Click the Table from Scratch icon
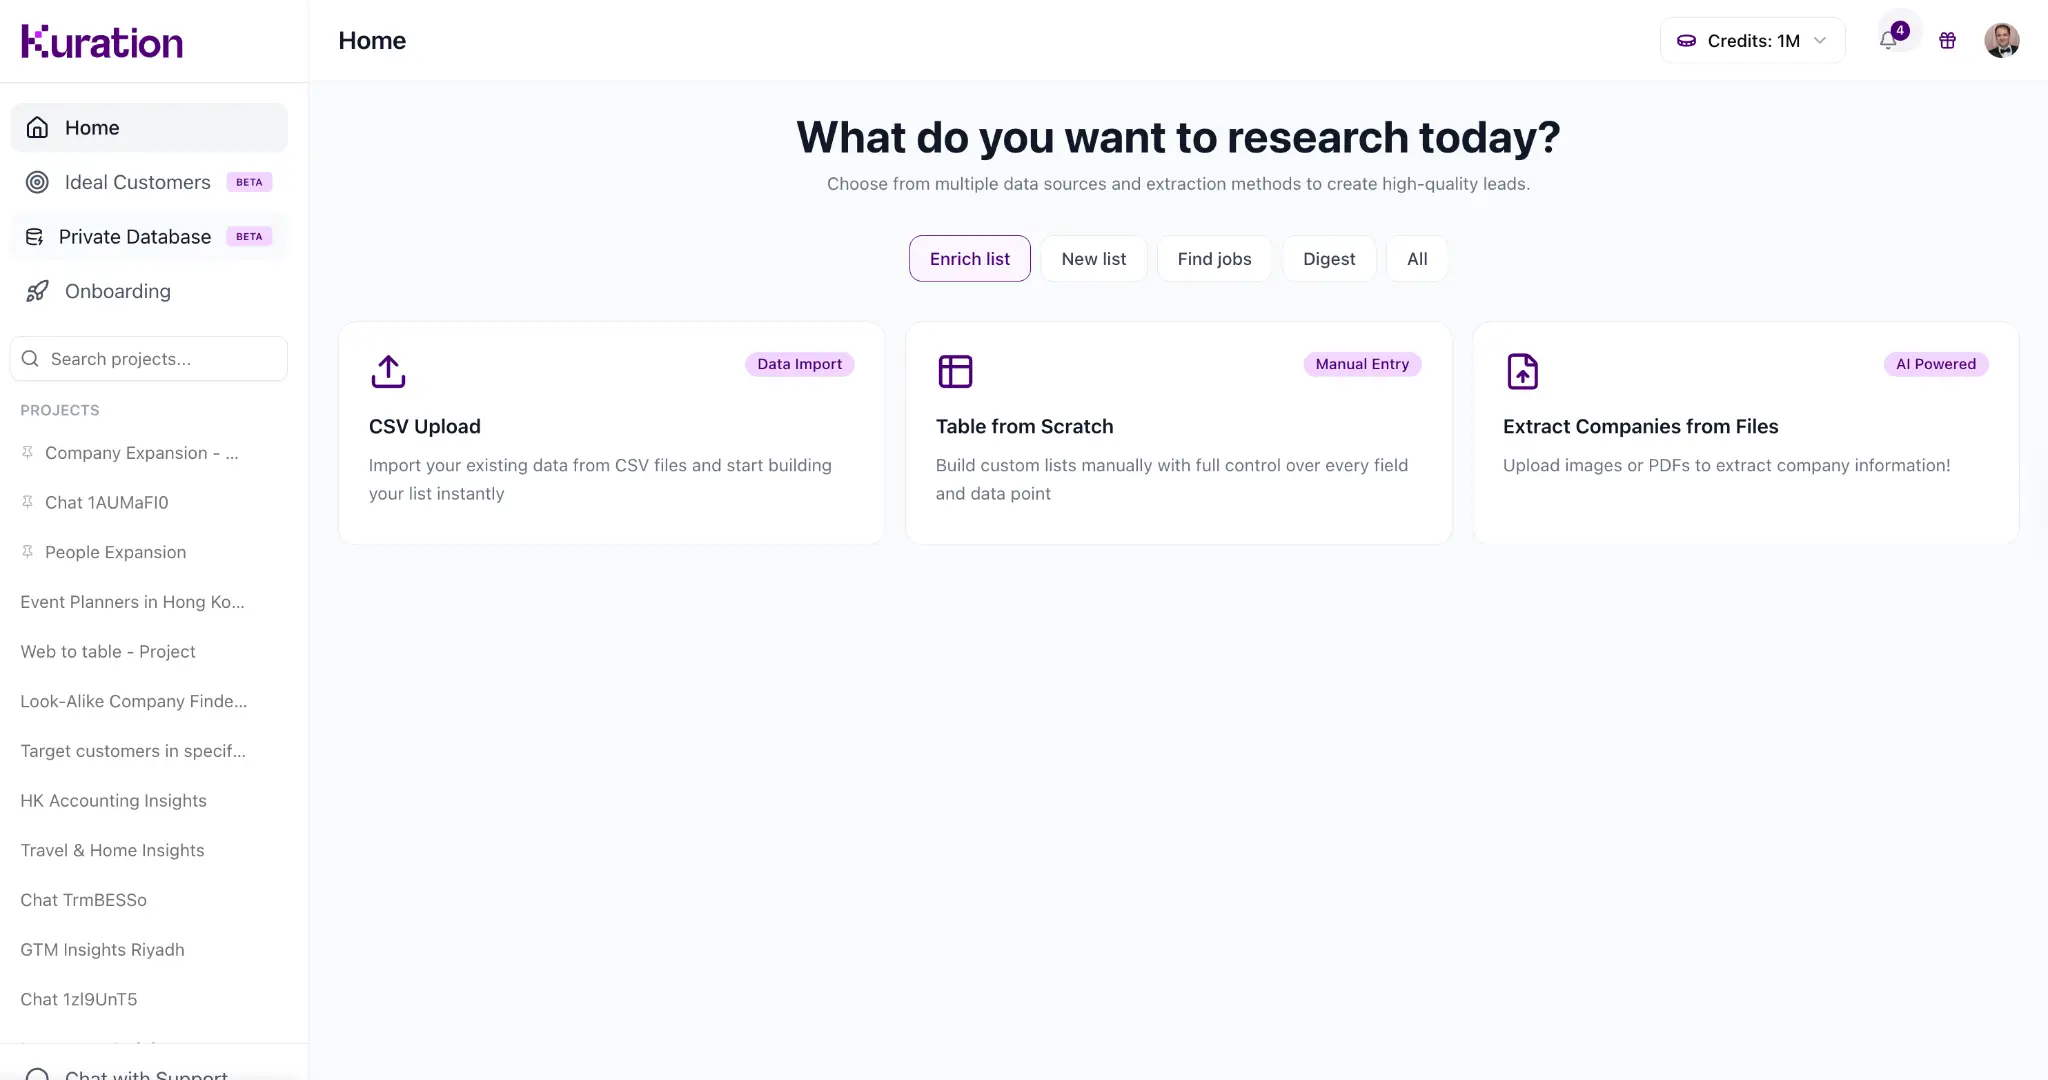This screenshot has height=1080, width=2048. coord(955,371)
